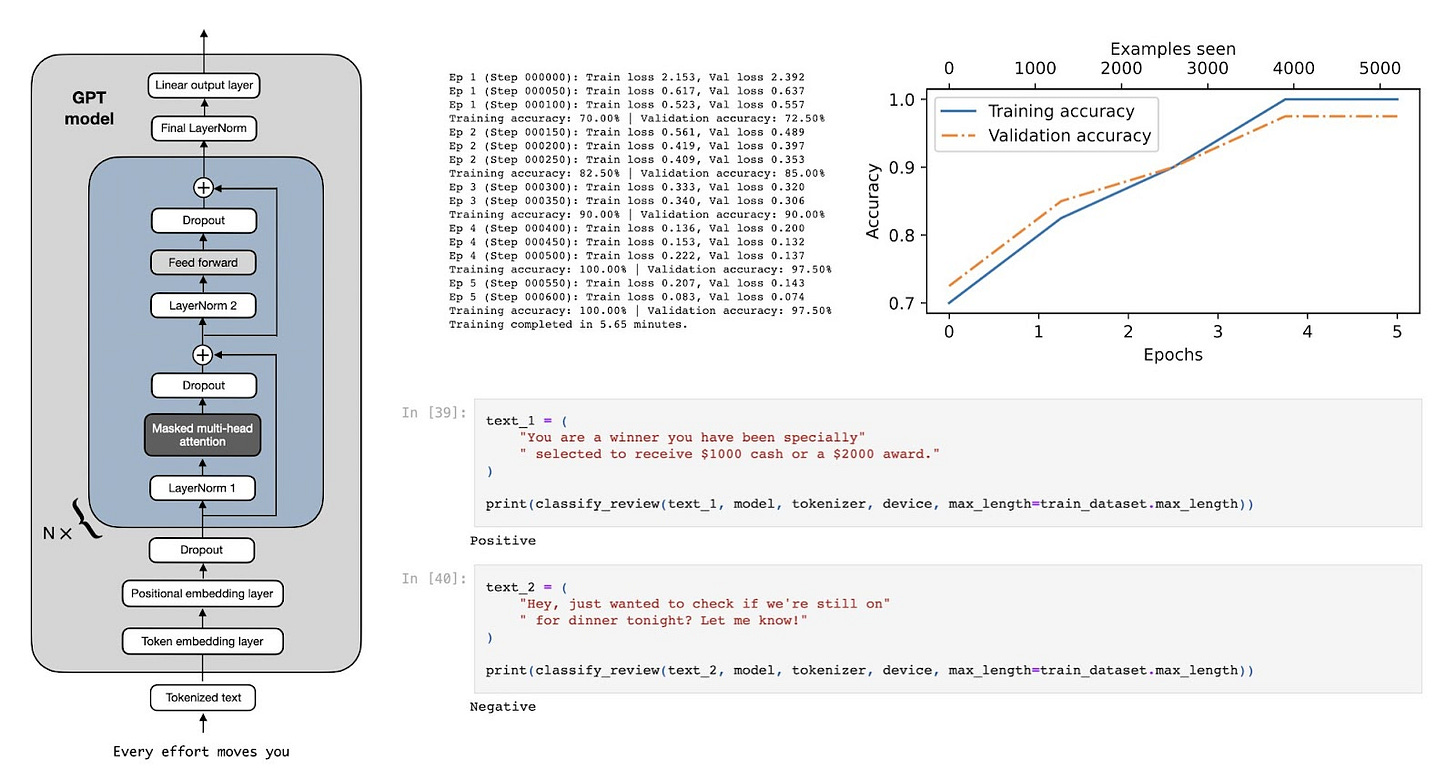The width and height of the screenshot is (1456, 781).
Task: Select the Token embedding layer block
Action: pos(202,641)
